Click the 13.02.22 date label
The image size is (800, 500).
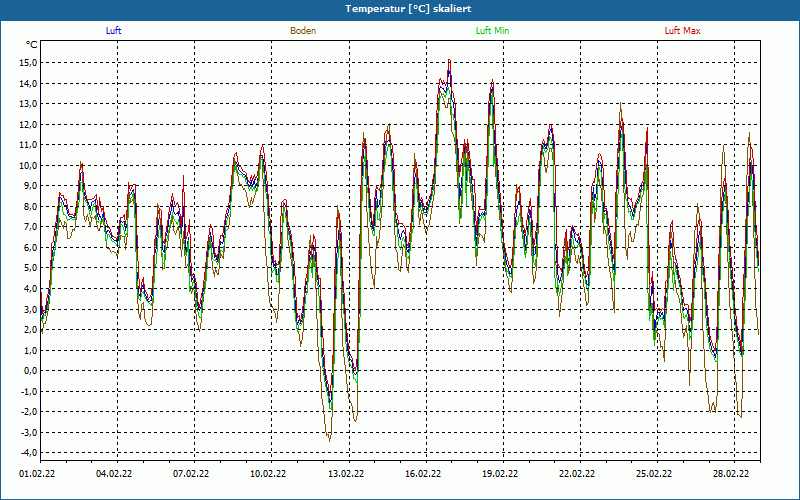[x=345, y=474]
